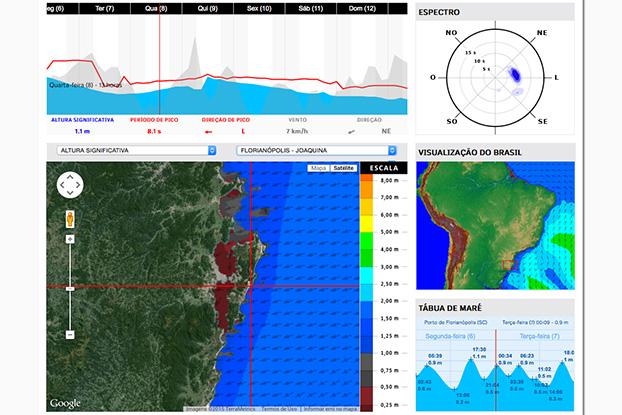
Task: Pan the map down with the arrow control
Action: click(x=70, y=193)
